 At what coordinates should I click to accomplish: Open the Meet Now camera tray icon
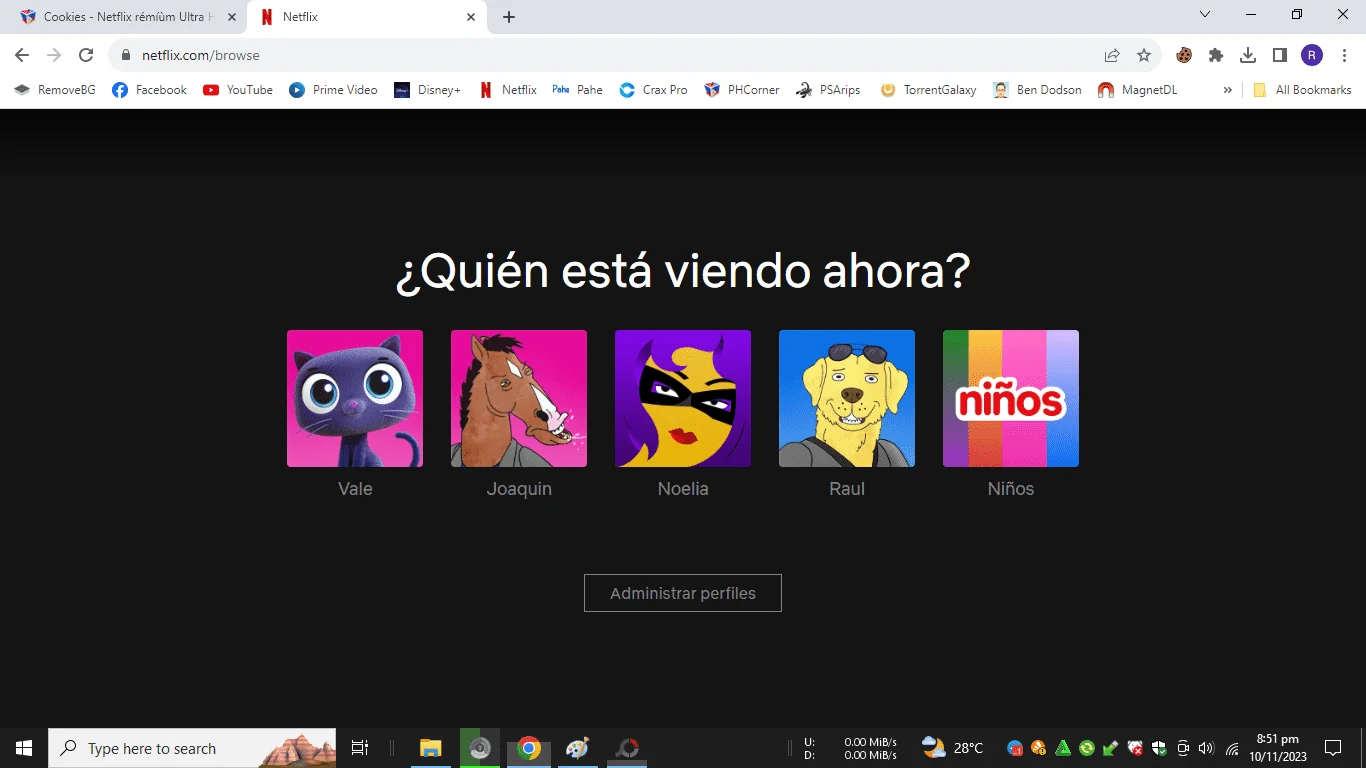point(1183,748)
